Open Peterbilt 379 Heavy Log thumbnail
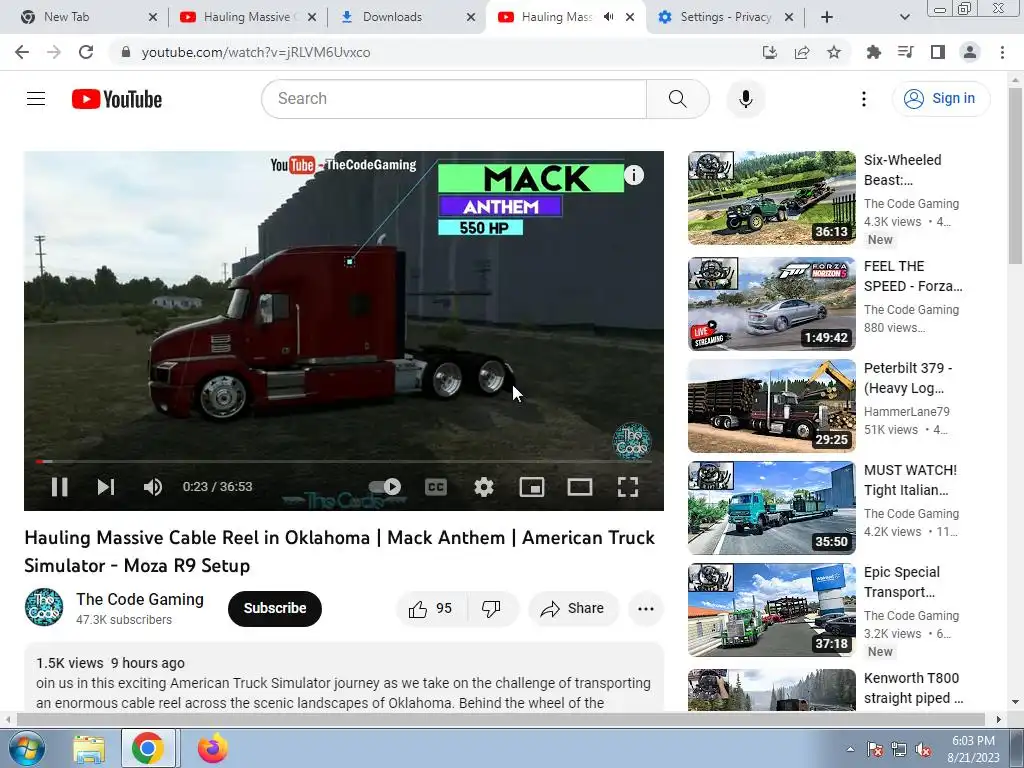 (x=771, y=406)
